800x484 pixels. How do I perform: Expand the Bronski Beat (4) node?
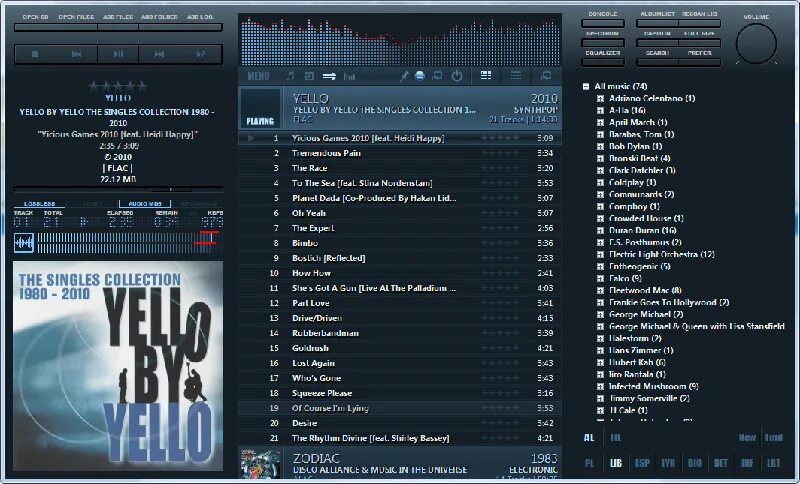click(x=601, y=159)
